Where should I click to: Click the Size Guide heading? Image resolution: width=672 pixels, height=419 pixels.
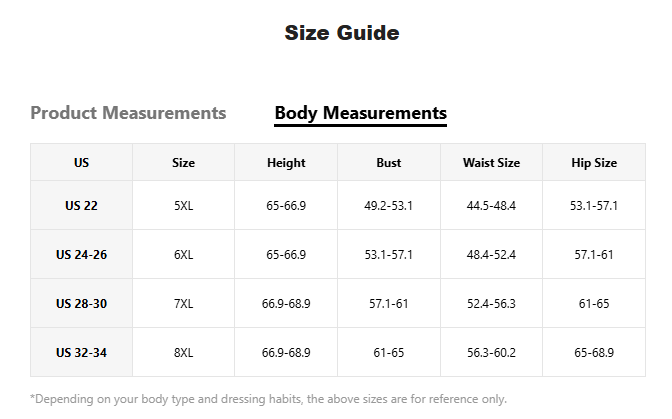(x=342, y=33)
